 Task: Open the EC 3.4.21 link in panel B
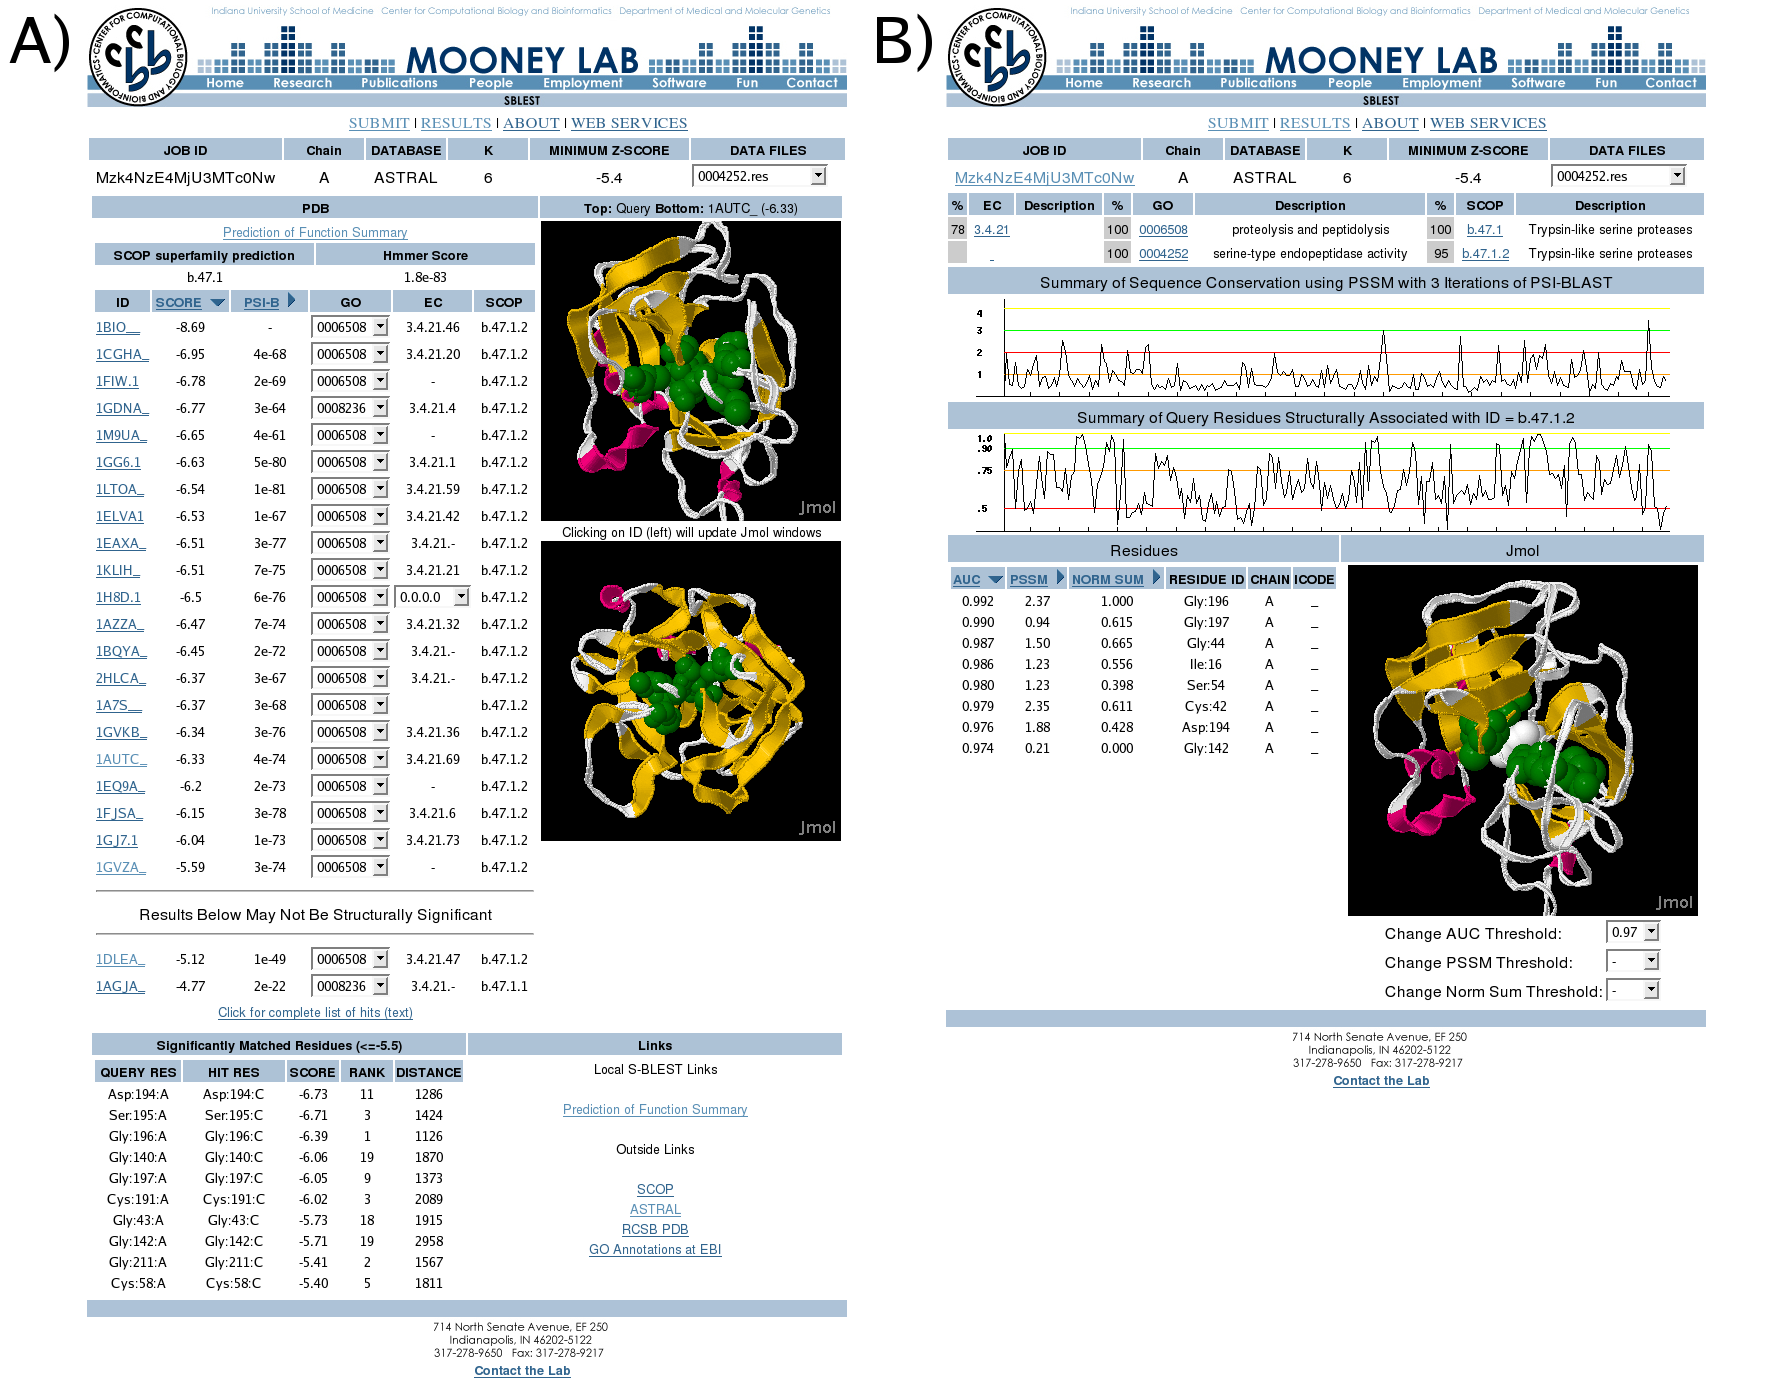point(991,229)
